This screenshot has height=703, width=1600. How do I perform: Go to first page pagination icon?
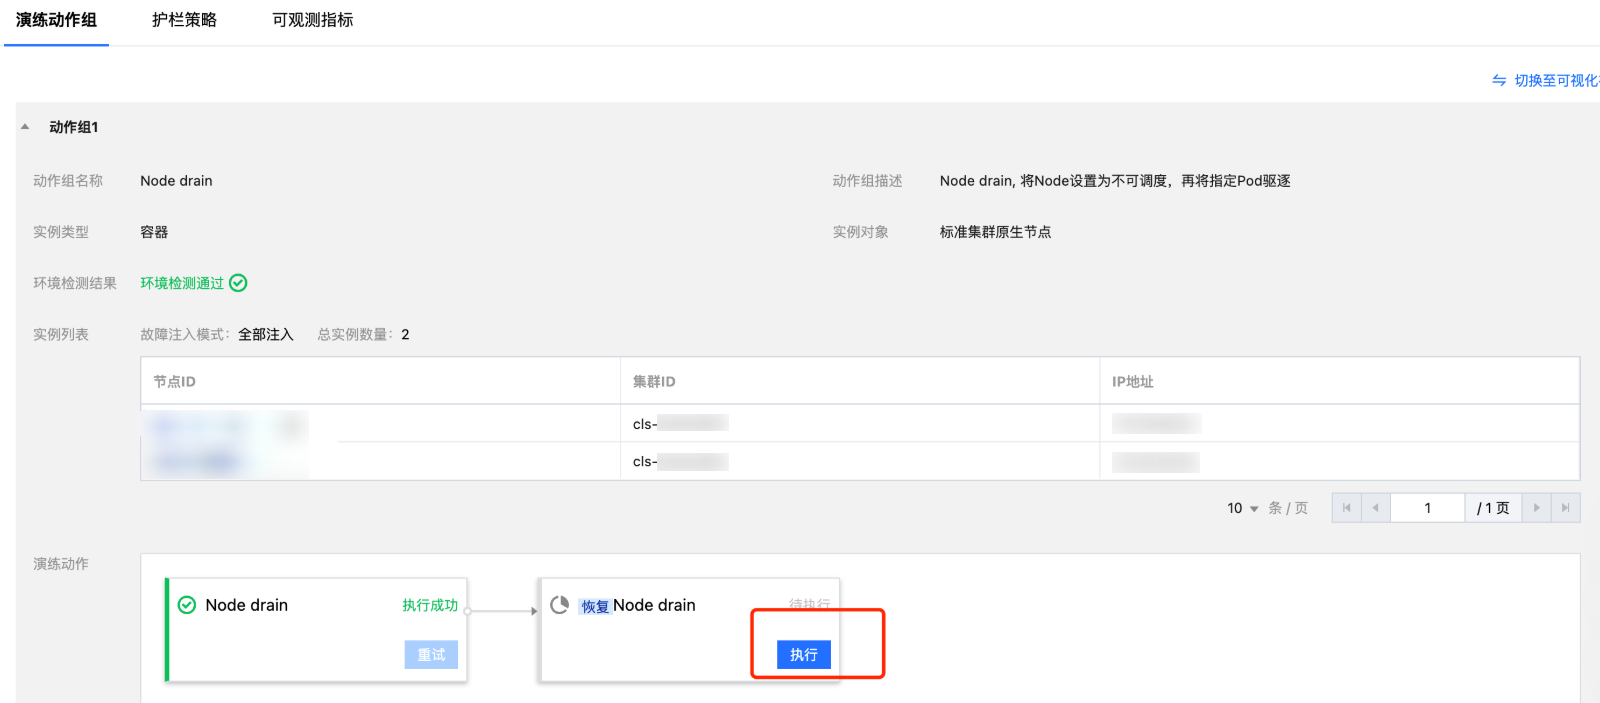pos(1346,508)
